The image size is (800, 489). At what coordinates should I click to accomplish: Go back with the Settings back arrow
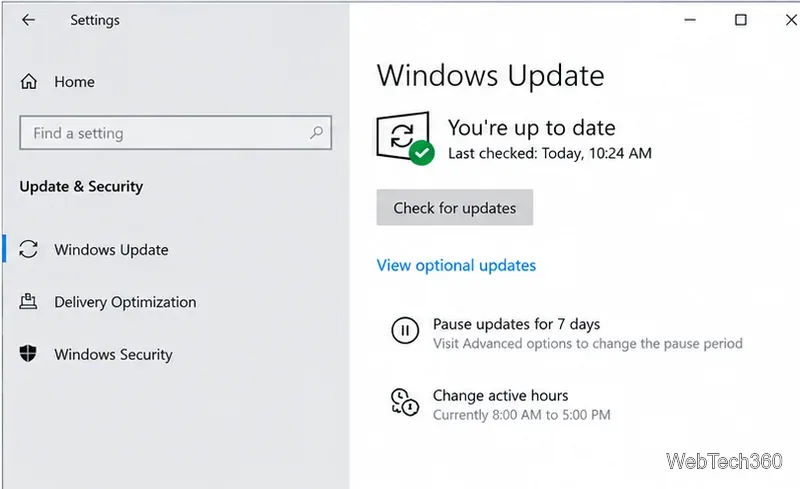point(29,20)
